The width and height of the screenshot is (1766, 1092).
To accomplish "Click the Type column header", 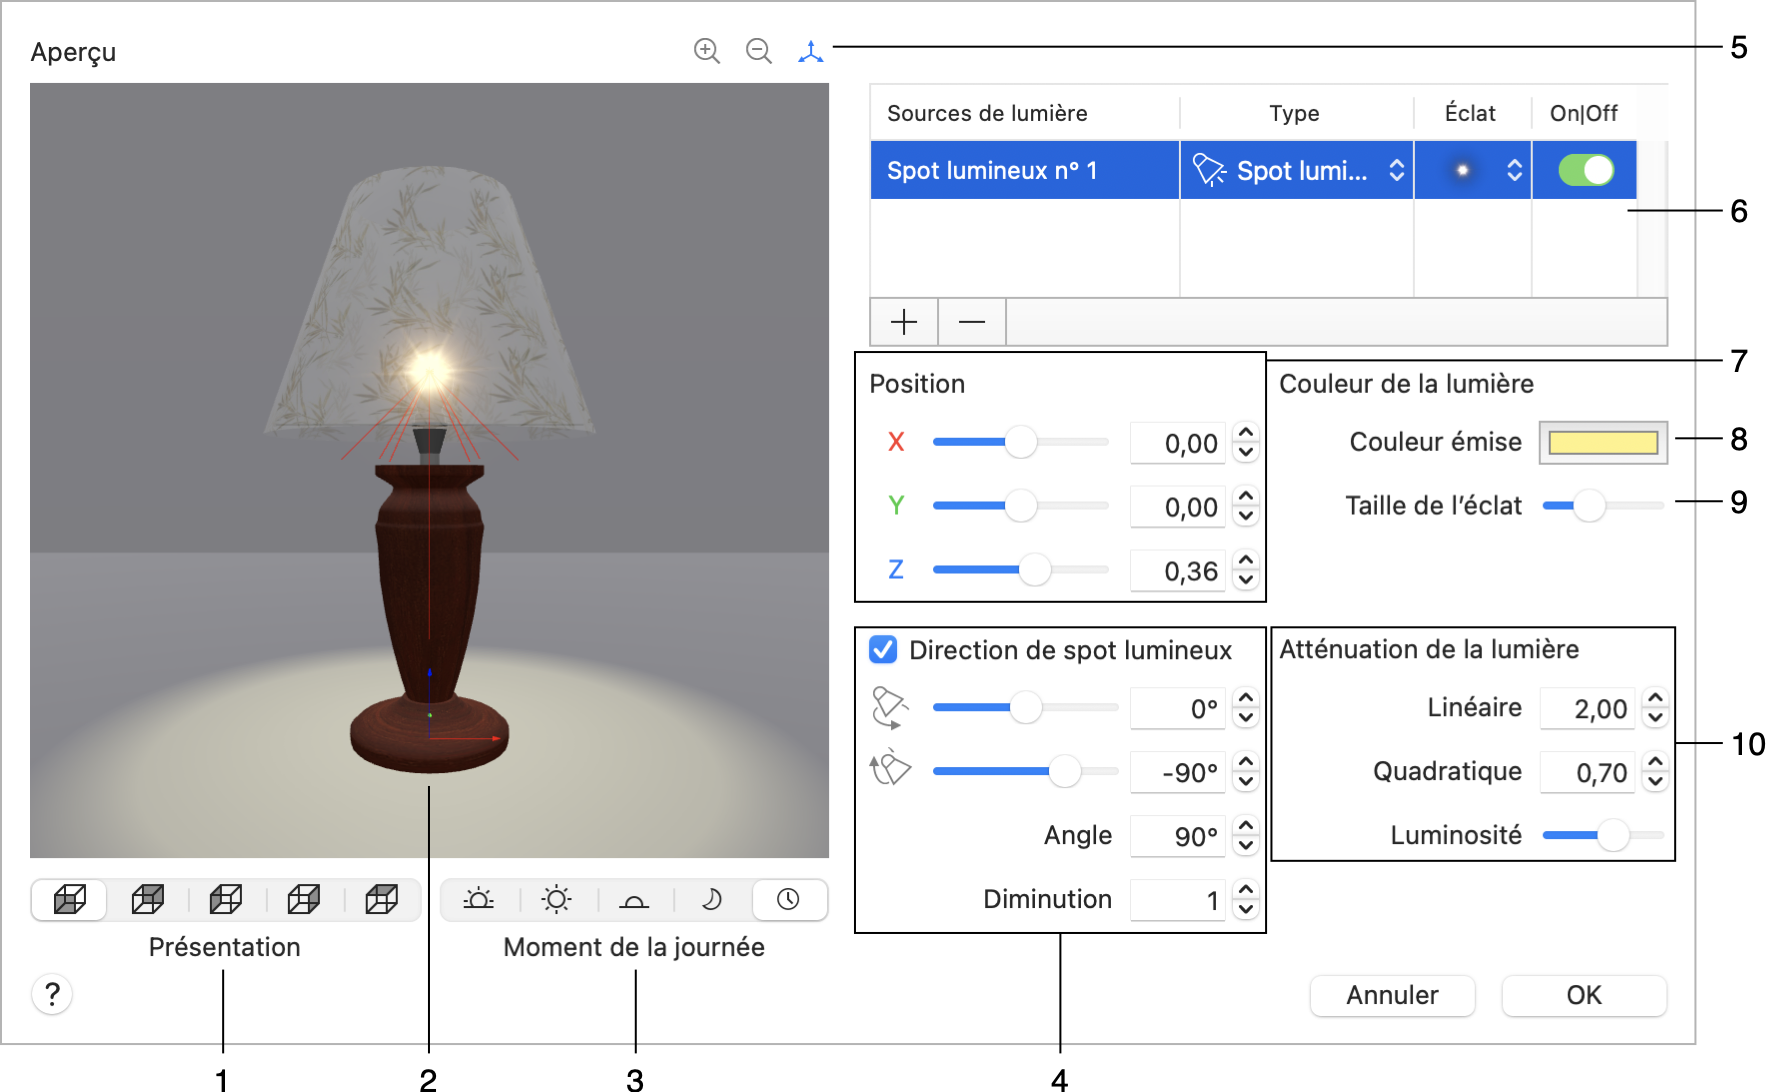I will (x=1294, y=113).
